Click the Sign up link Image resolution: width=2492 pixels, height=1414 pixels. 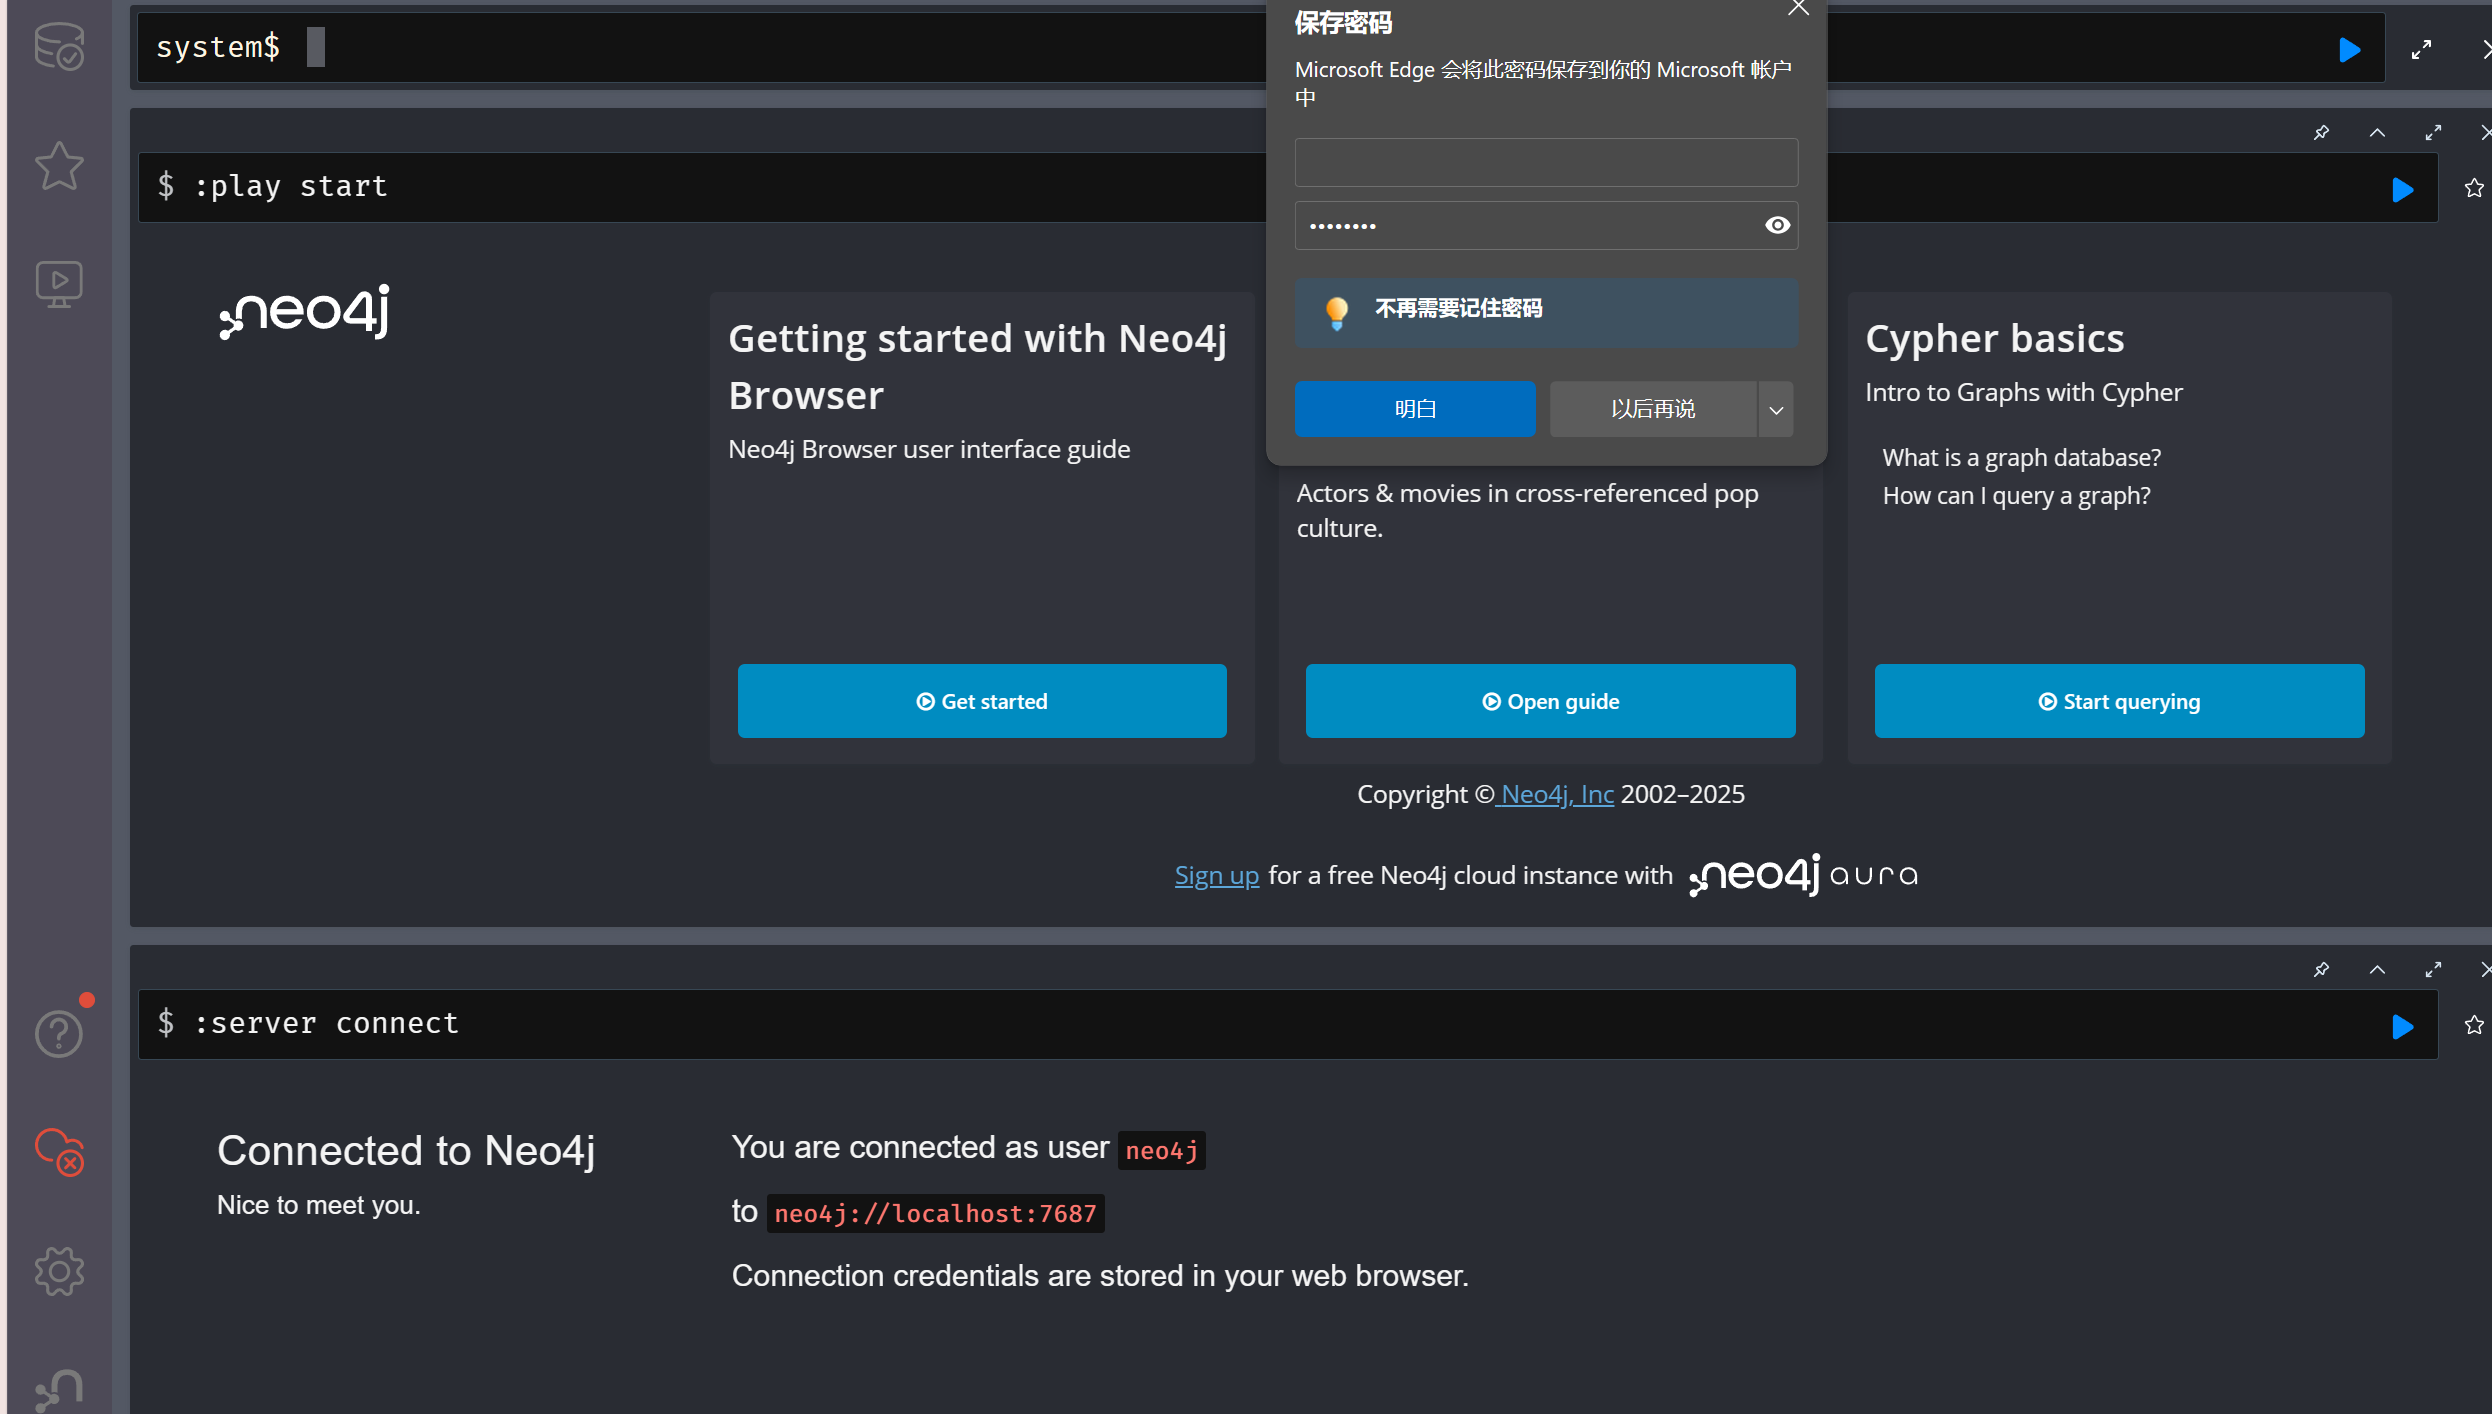tap(1216, 875)
